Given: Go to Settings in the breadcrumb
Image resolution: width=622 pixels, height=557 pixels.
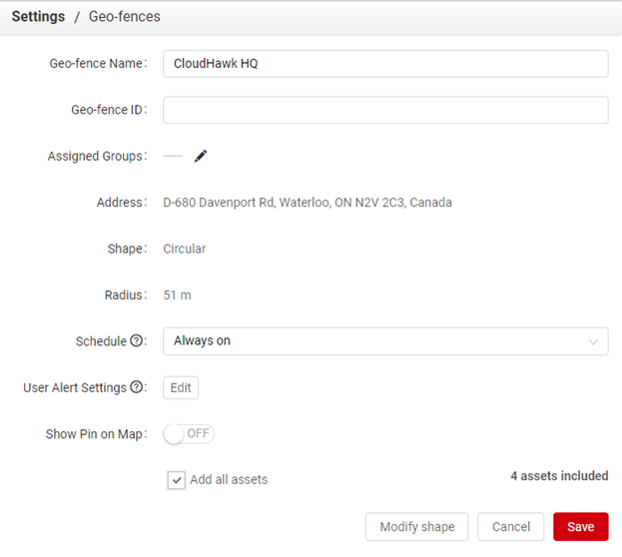Looking at the screenshot, I should [38, 17].
